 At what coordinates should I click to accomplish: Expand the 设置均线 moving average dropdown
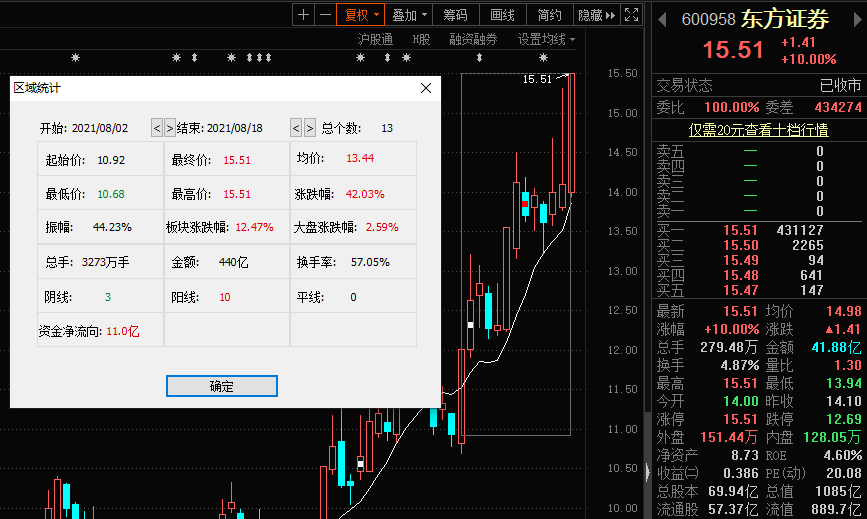click(547, 39)
